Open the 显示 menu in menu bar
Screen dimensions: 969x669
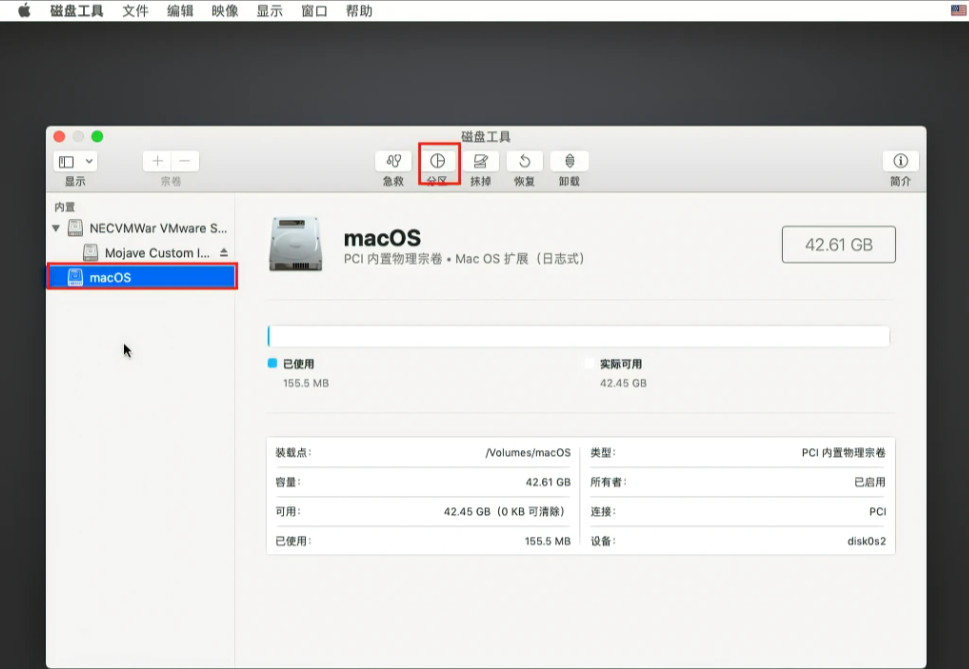tap(269, 11)
